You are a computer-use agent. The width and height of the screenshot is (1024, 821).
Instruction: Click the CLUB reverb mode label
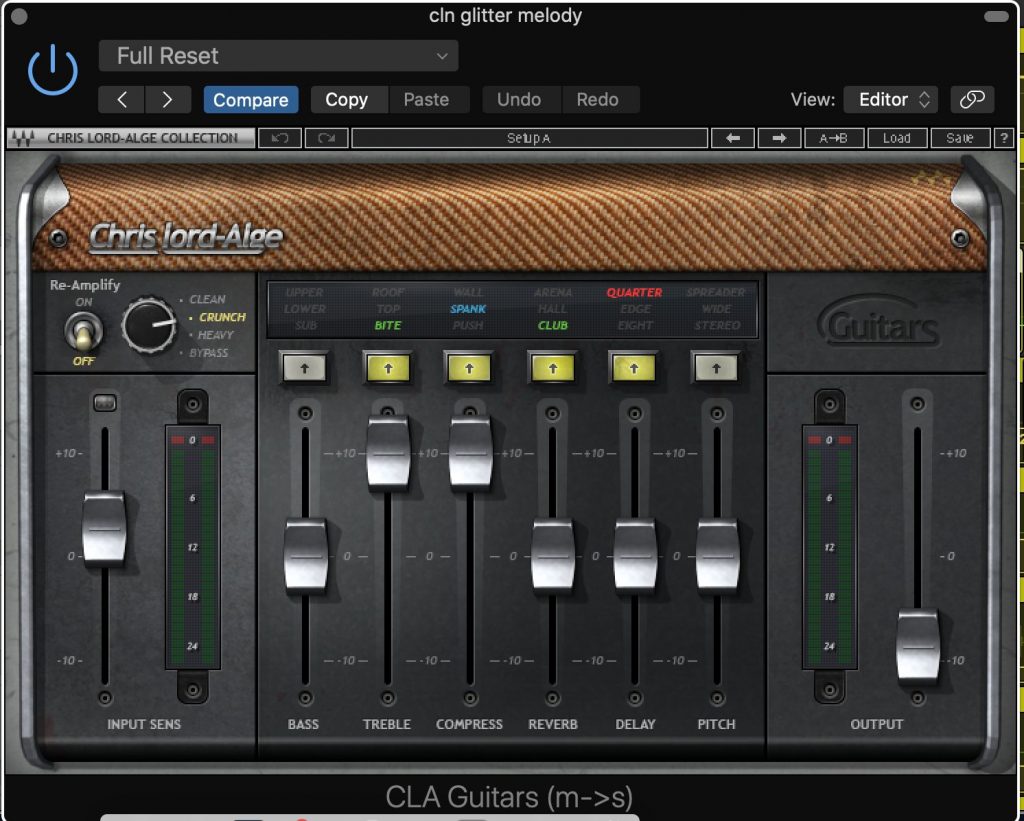click(x=552, y=325)
